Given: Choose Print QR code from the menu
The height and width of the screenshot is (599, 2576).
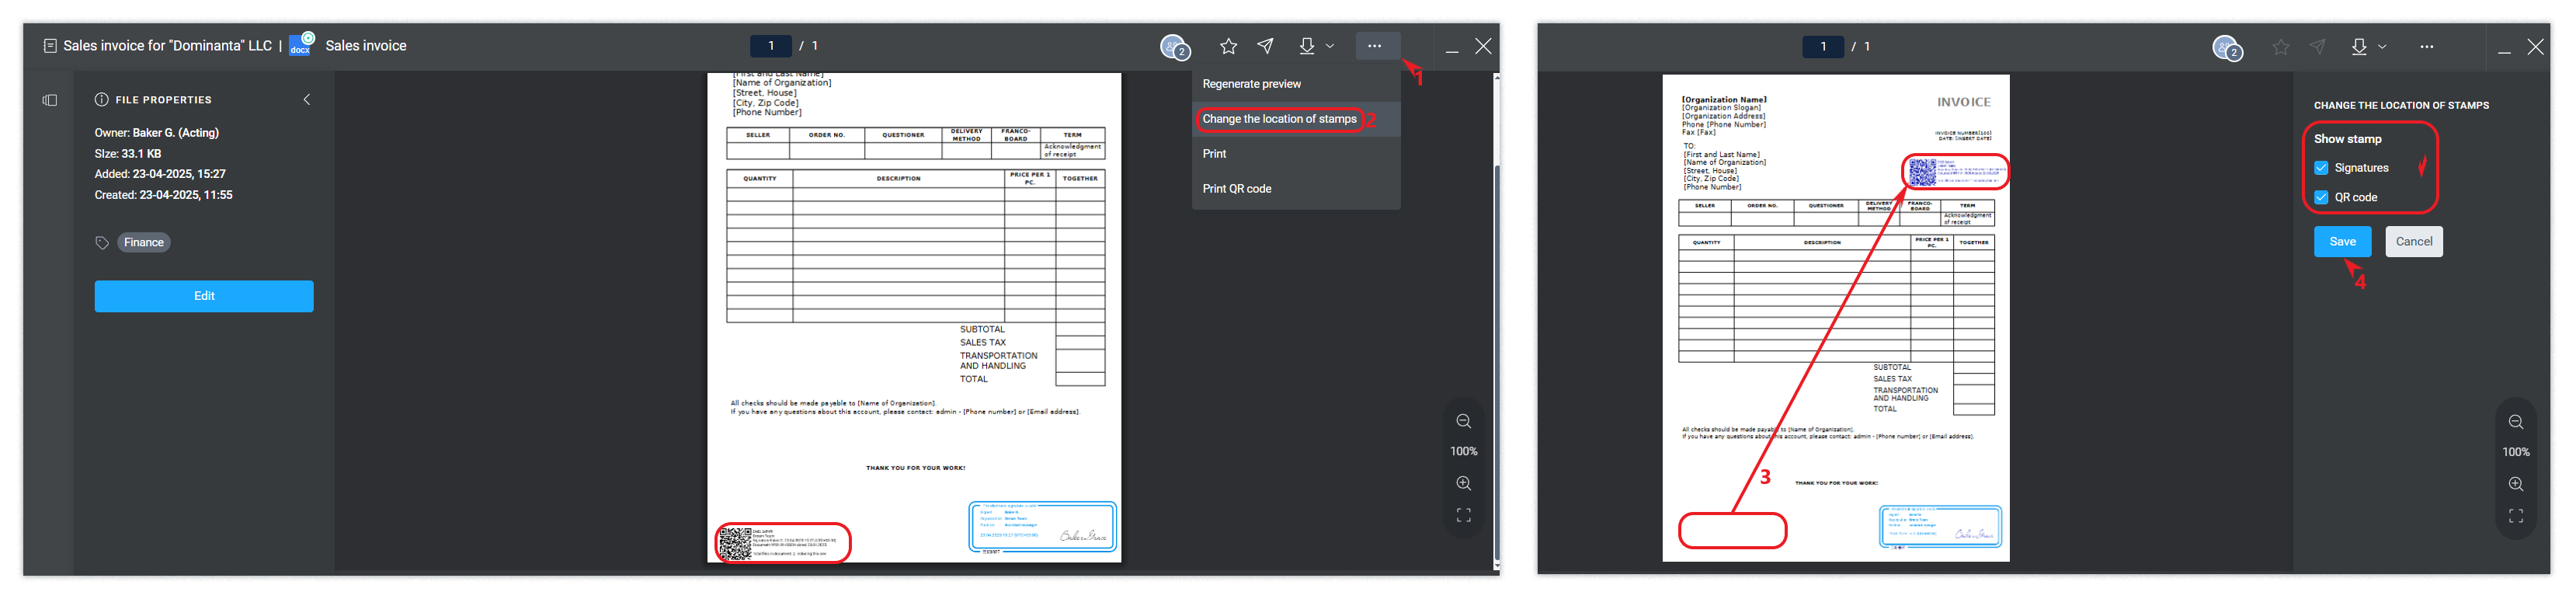Looking at the screenshot, I should click(x=1237, y=189).
